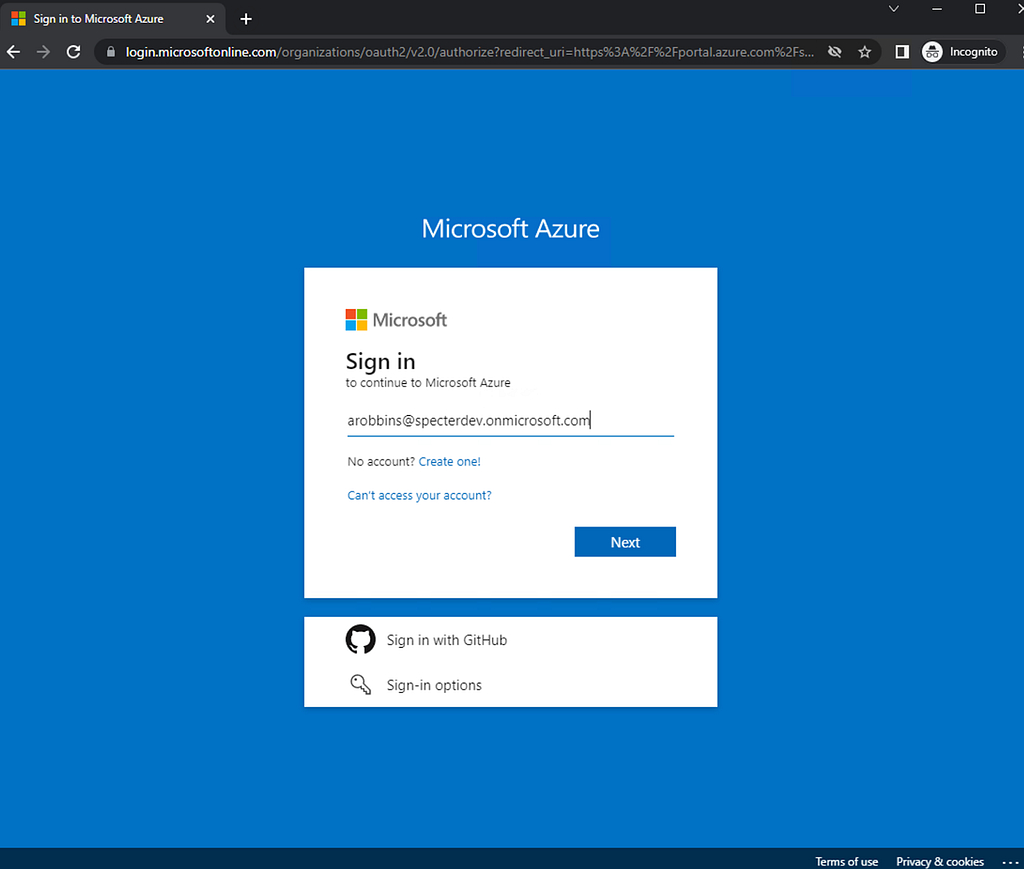Reload the sign-in page
Image resolution: width=1024 pixels, height=869 pixels.
74,52
